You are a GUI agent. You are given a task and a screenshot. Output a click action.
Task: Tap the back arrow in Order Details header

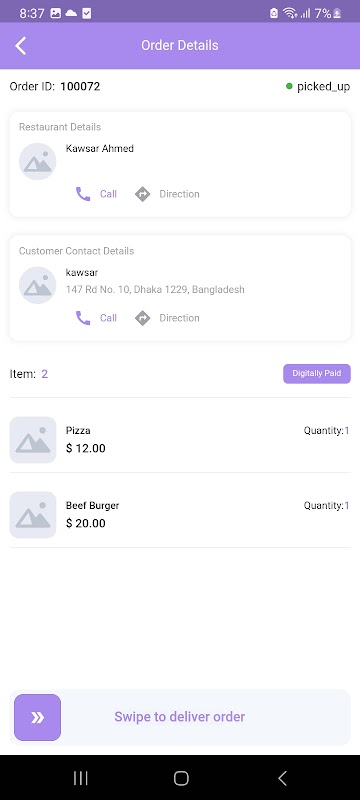tap(20, 45)
